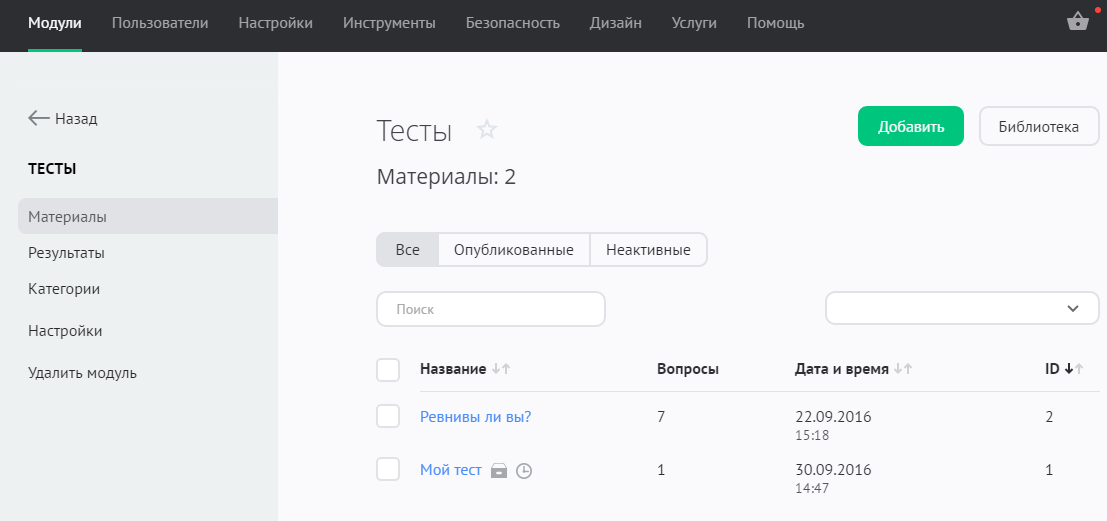Tick the select-all checkbox in table header
The width and height of the screenshot is (1107, 521).
pyautogui.click(x=388, y=370)
